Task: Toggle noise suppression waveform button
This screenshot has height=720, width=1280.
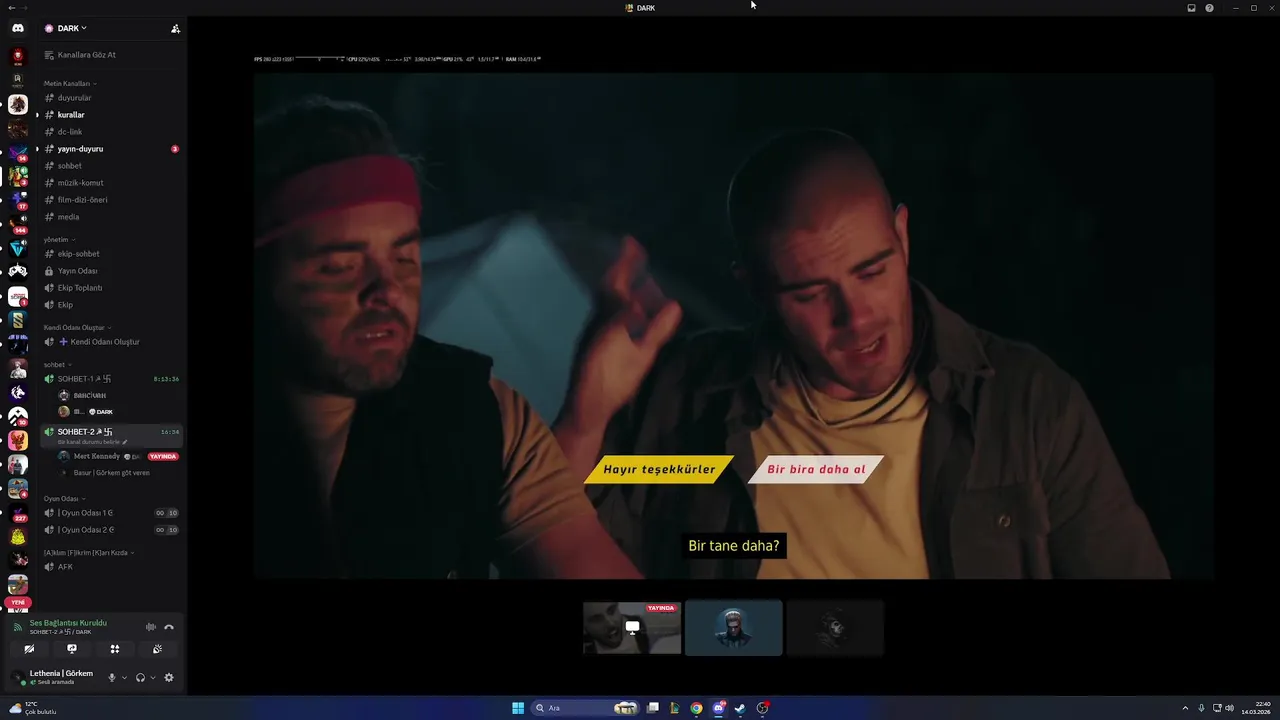Action: 151,627
